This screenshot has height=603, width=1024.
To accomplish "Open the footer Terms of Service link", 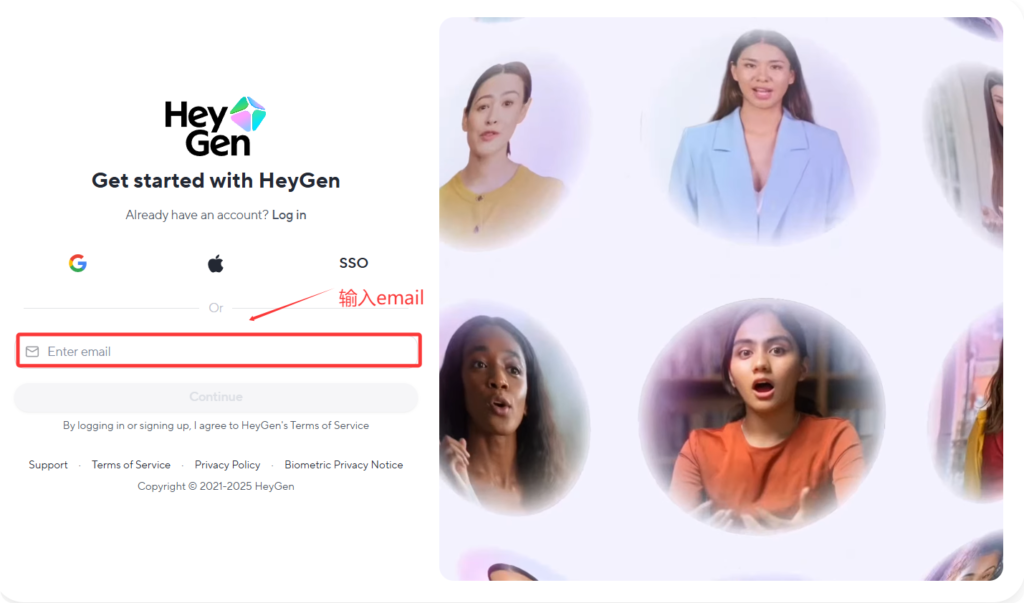I will click(131, 464).
